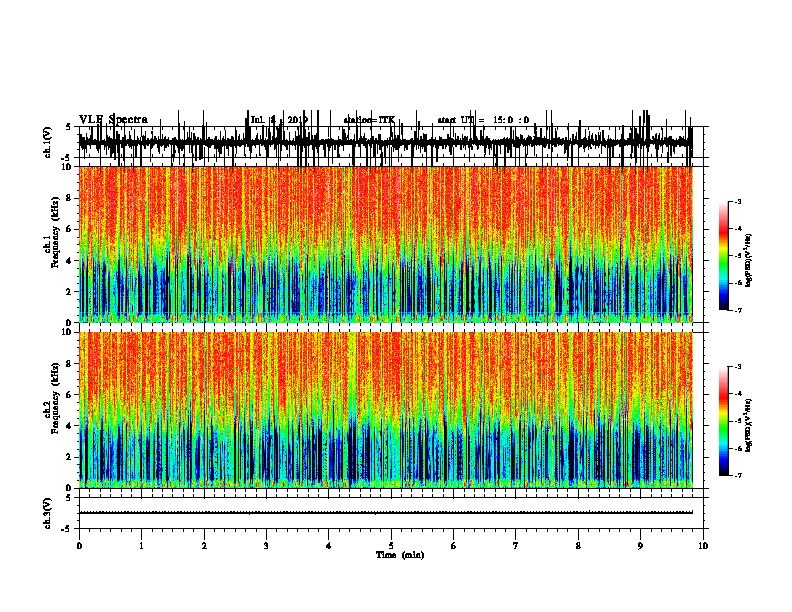Click the time axis tick label 3
The height and width of the screenshot is (612, 792).
(266, 546)
